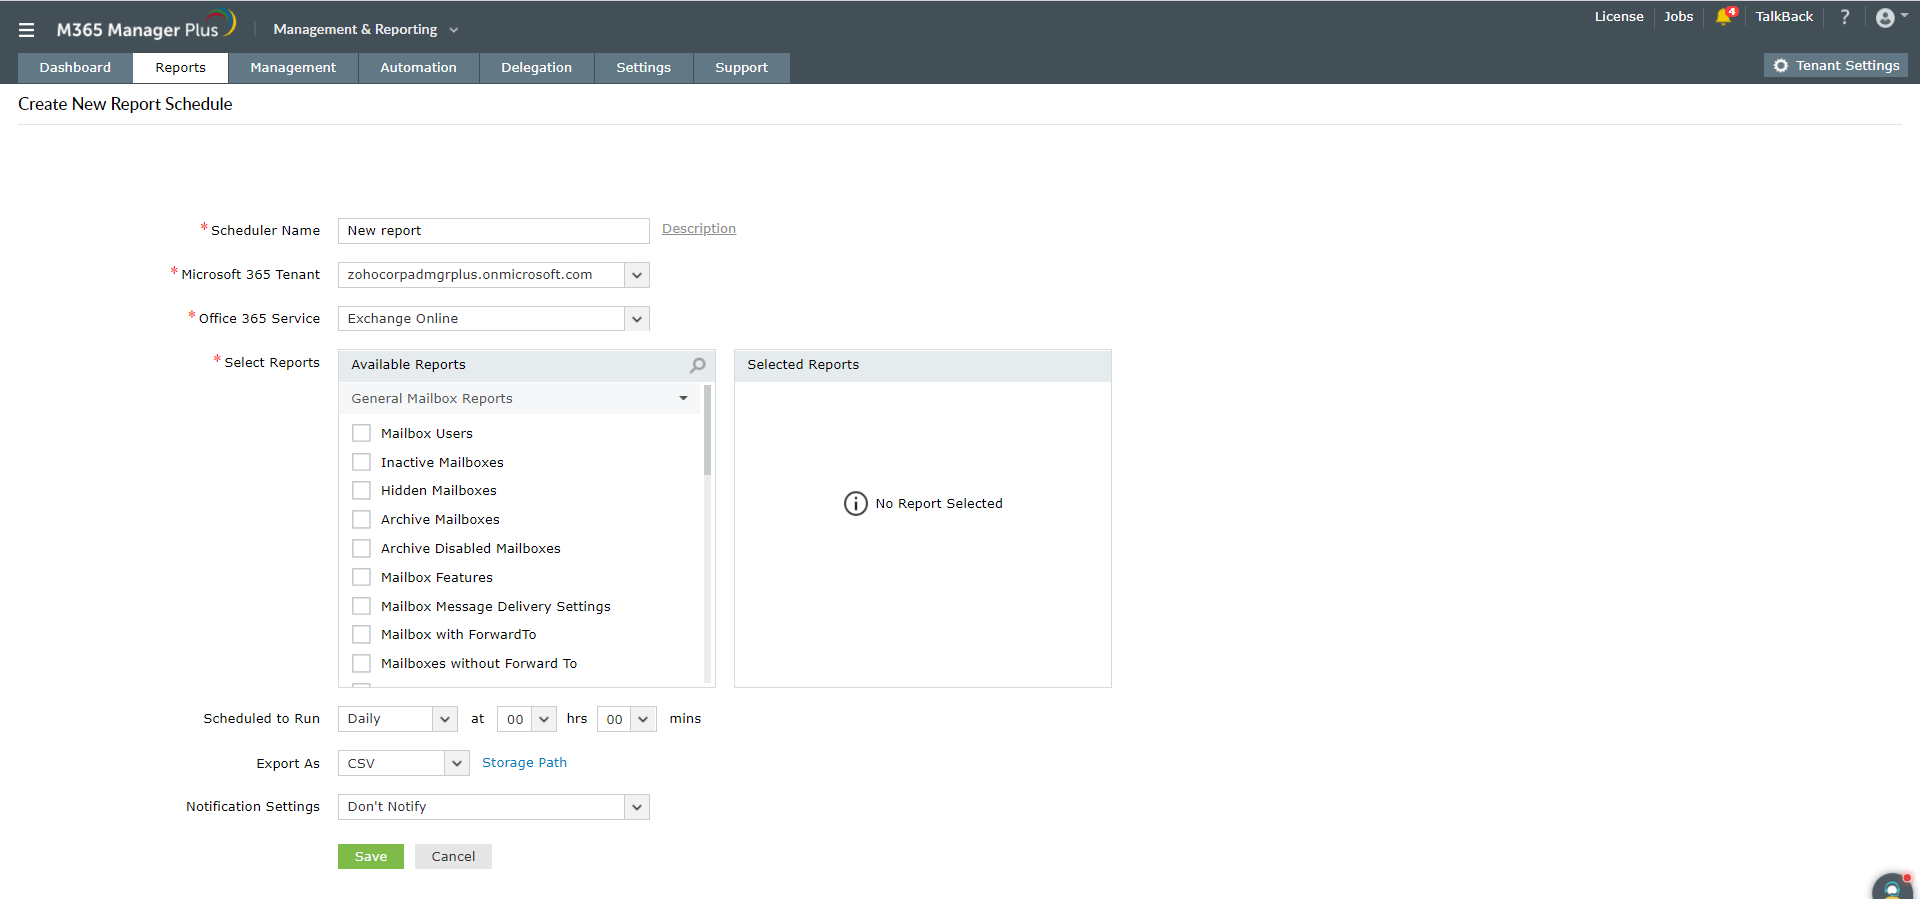
Task: Check the Hidden Mailboxes report
Action: click(361, 490)
